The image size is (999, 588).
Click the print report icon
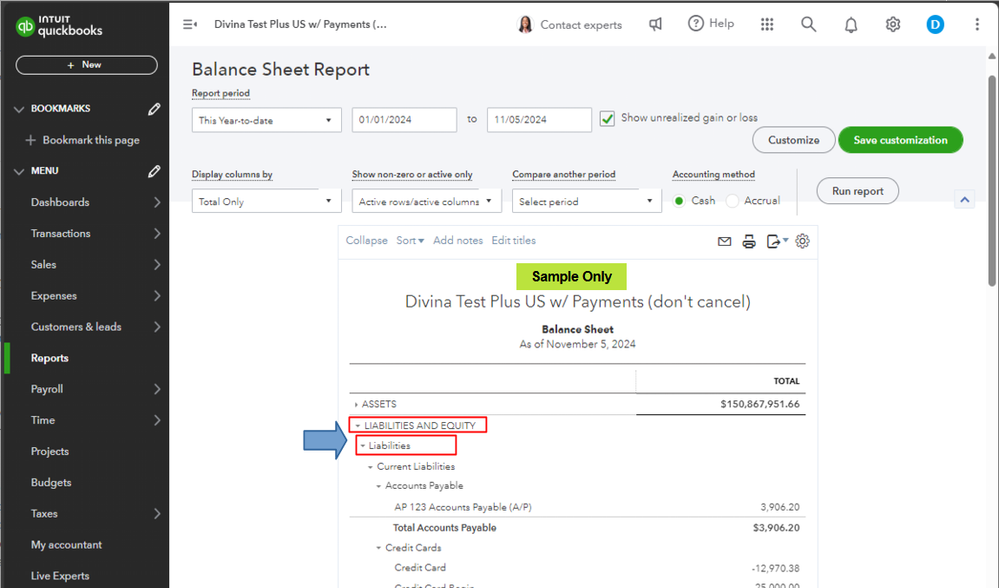coord(749,241)
